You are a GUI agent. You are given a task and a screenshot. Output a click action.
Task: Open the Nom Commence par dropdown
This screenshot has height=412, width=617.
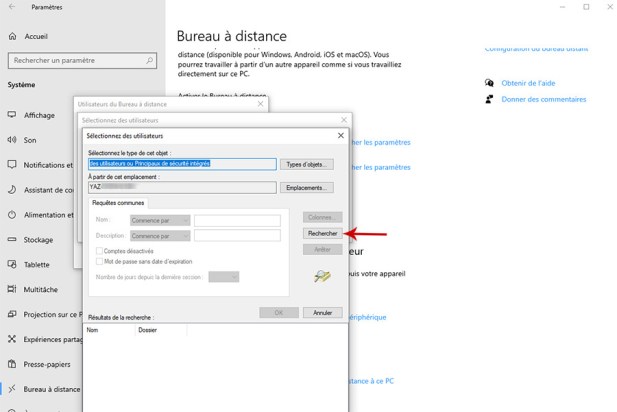click(160, 220)
